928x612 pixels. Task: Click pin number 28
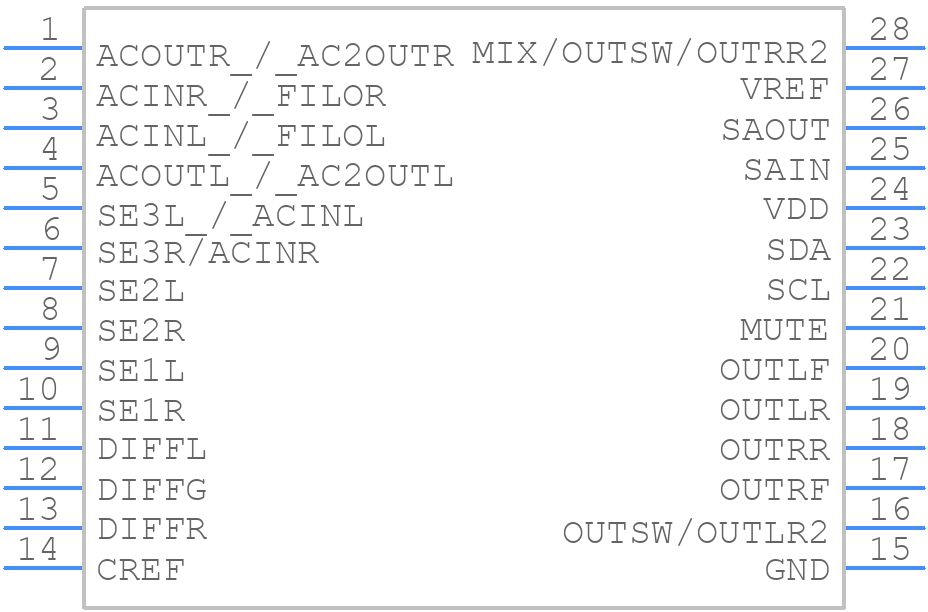[889, 30]
